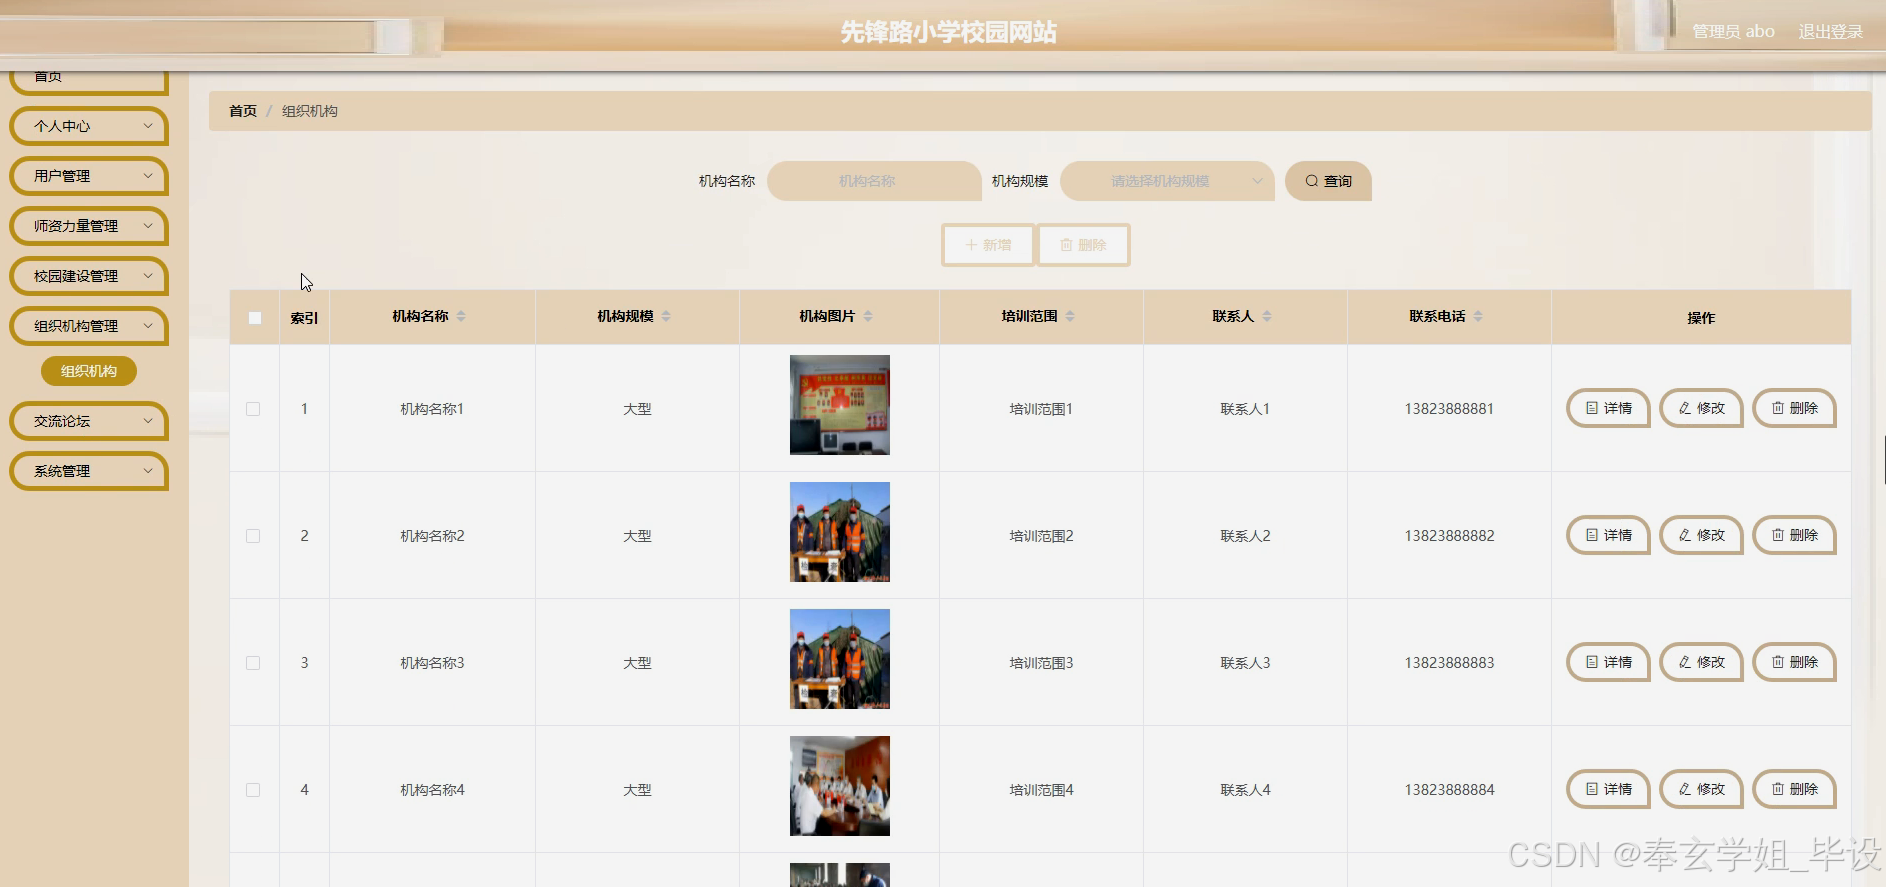Click the plus icon in the 新增 button

pyautogui.click(x=970, y=245)
